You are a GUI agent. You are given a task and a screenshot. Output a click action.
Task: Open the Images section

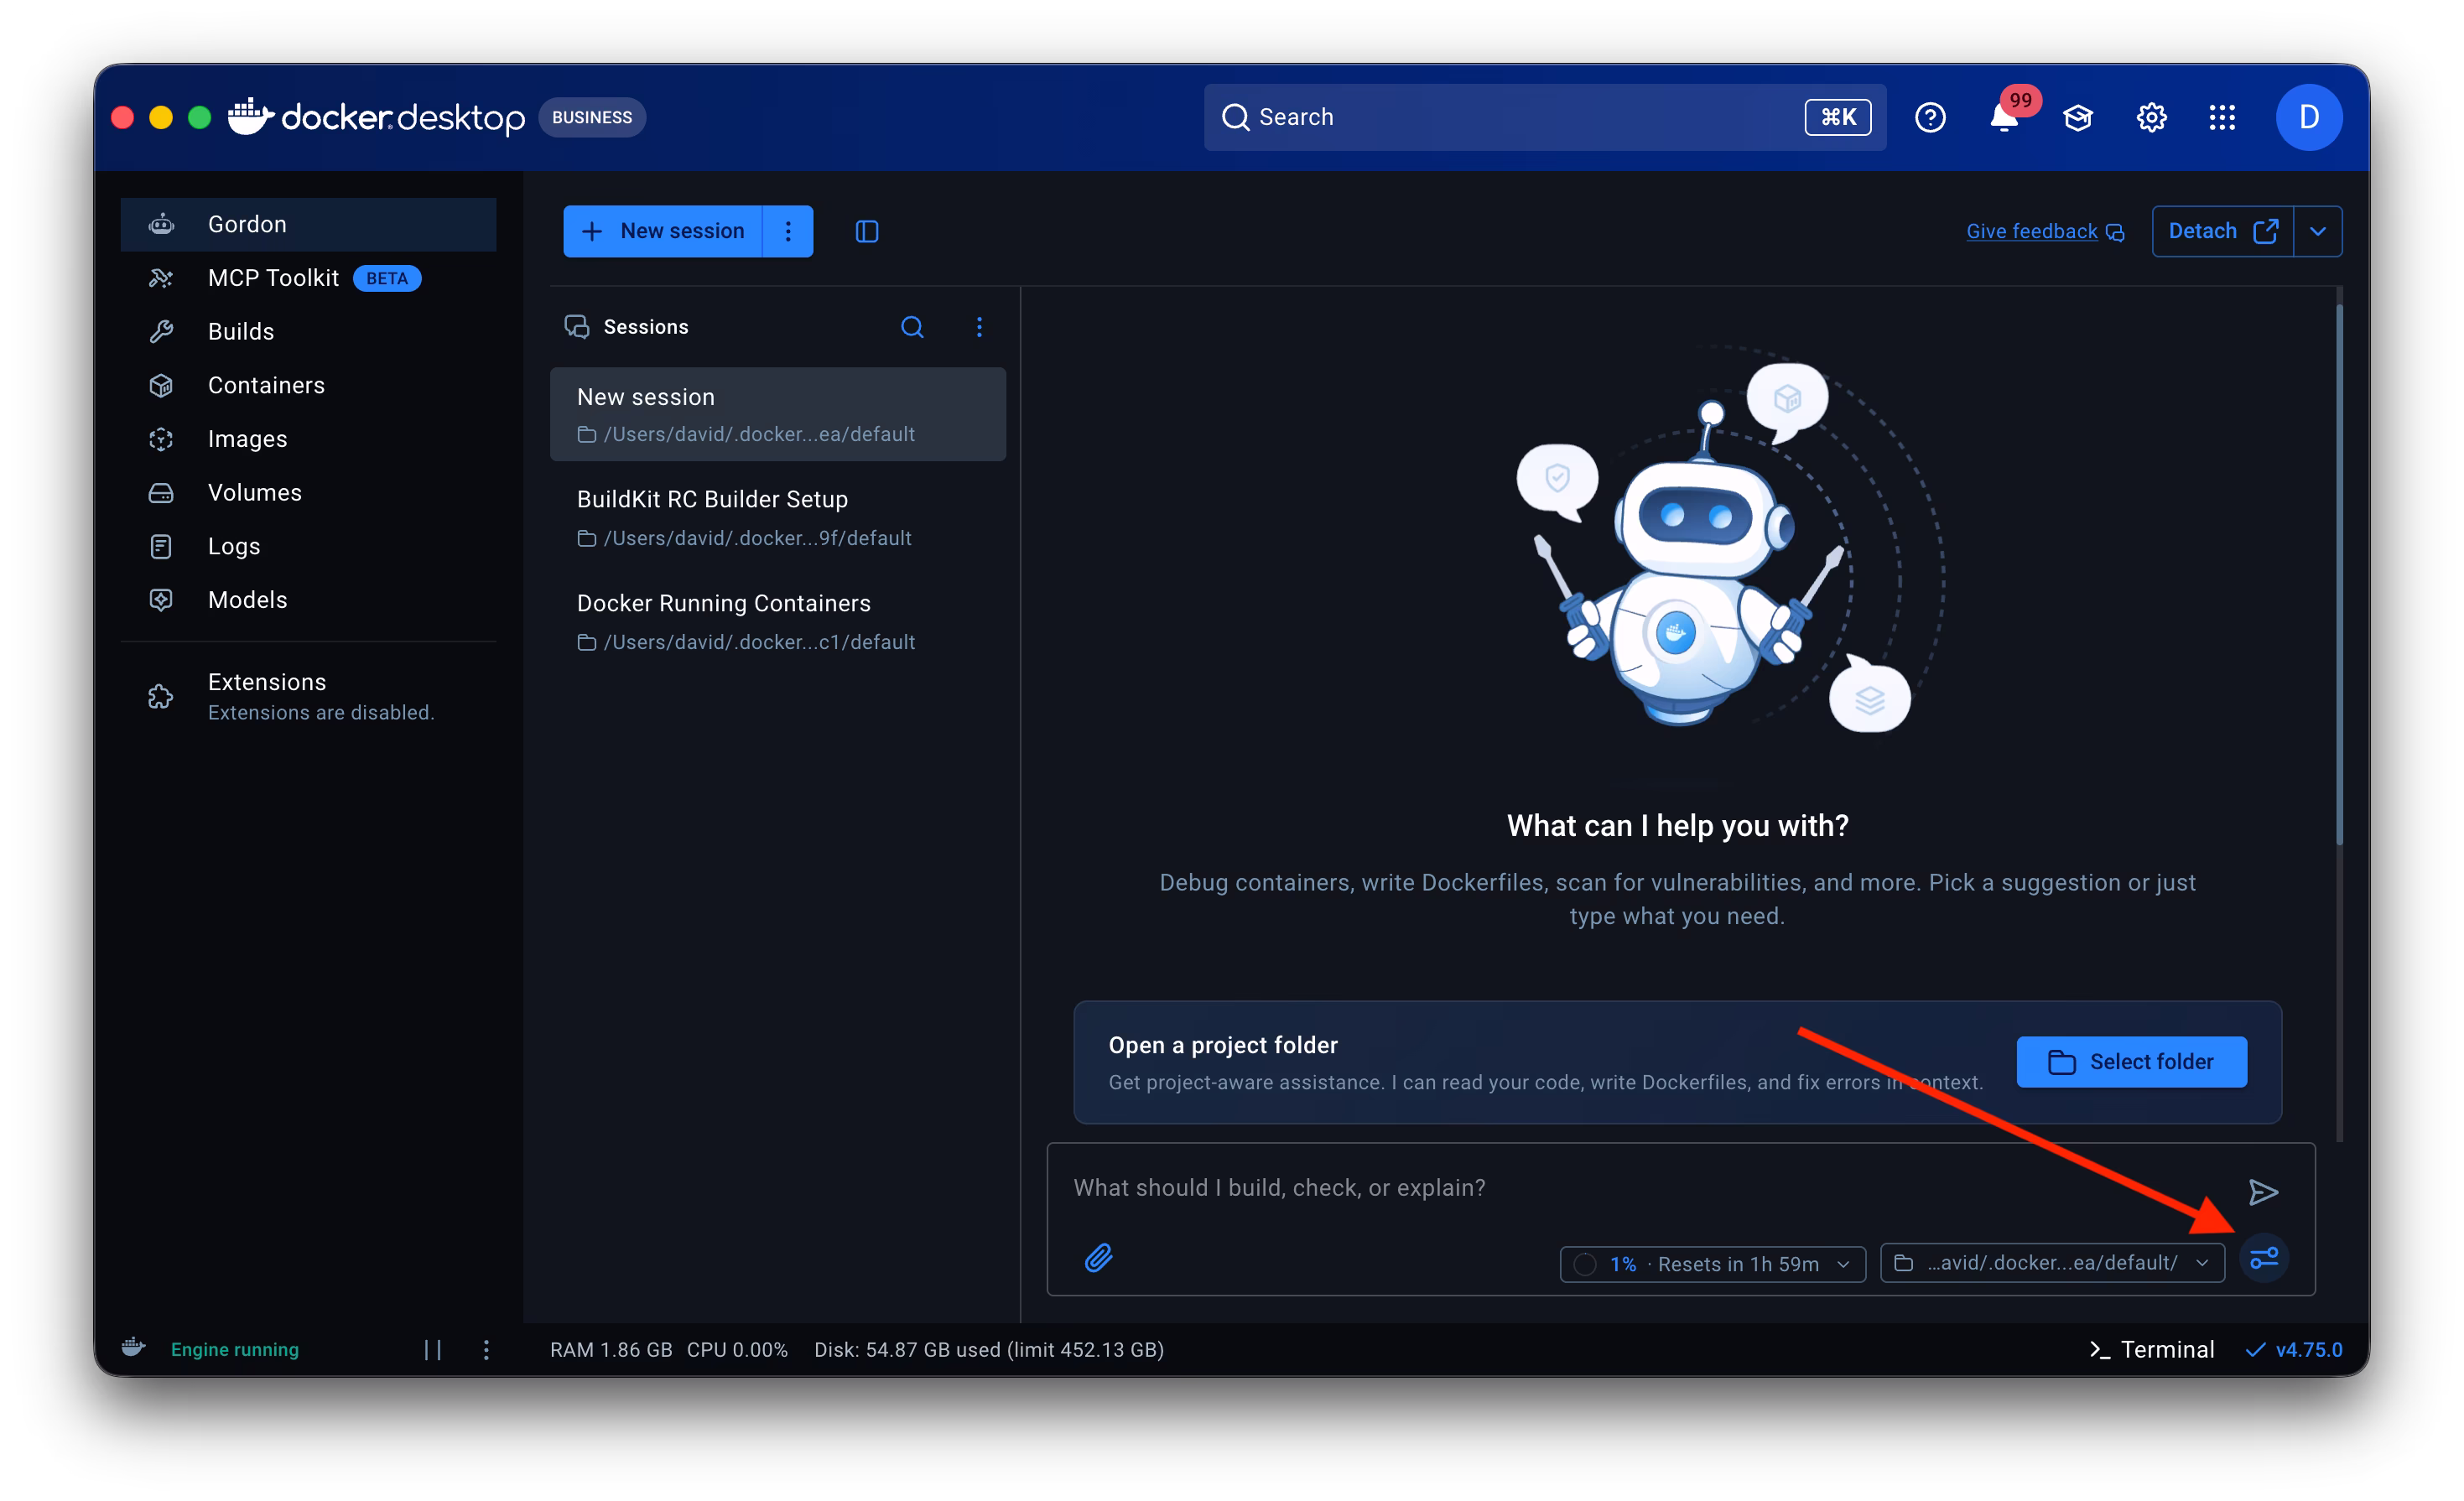coord(308,439)
